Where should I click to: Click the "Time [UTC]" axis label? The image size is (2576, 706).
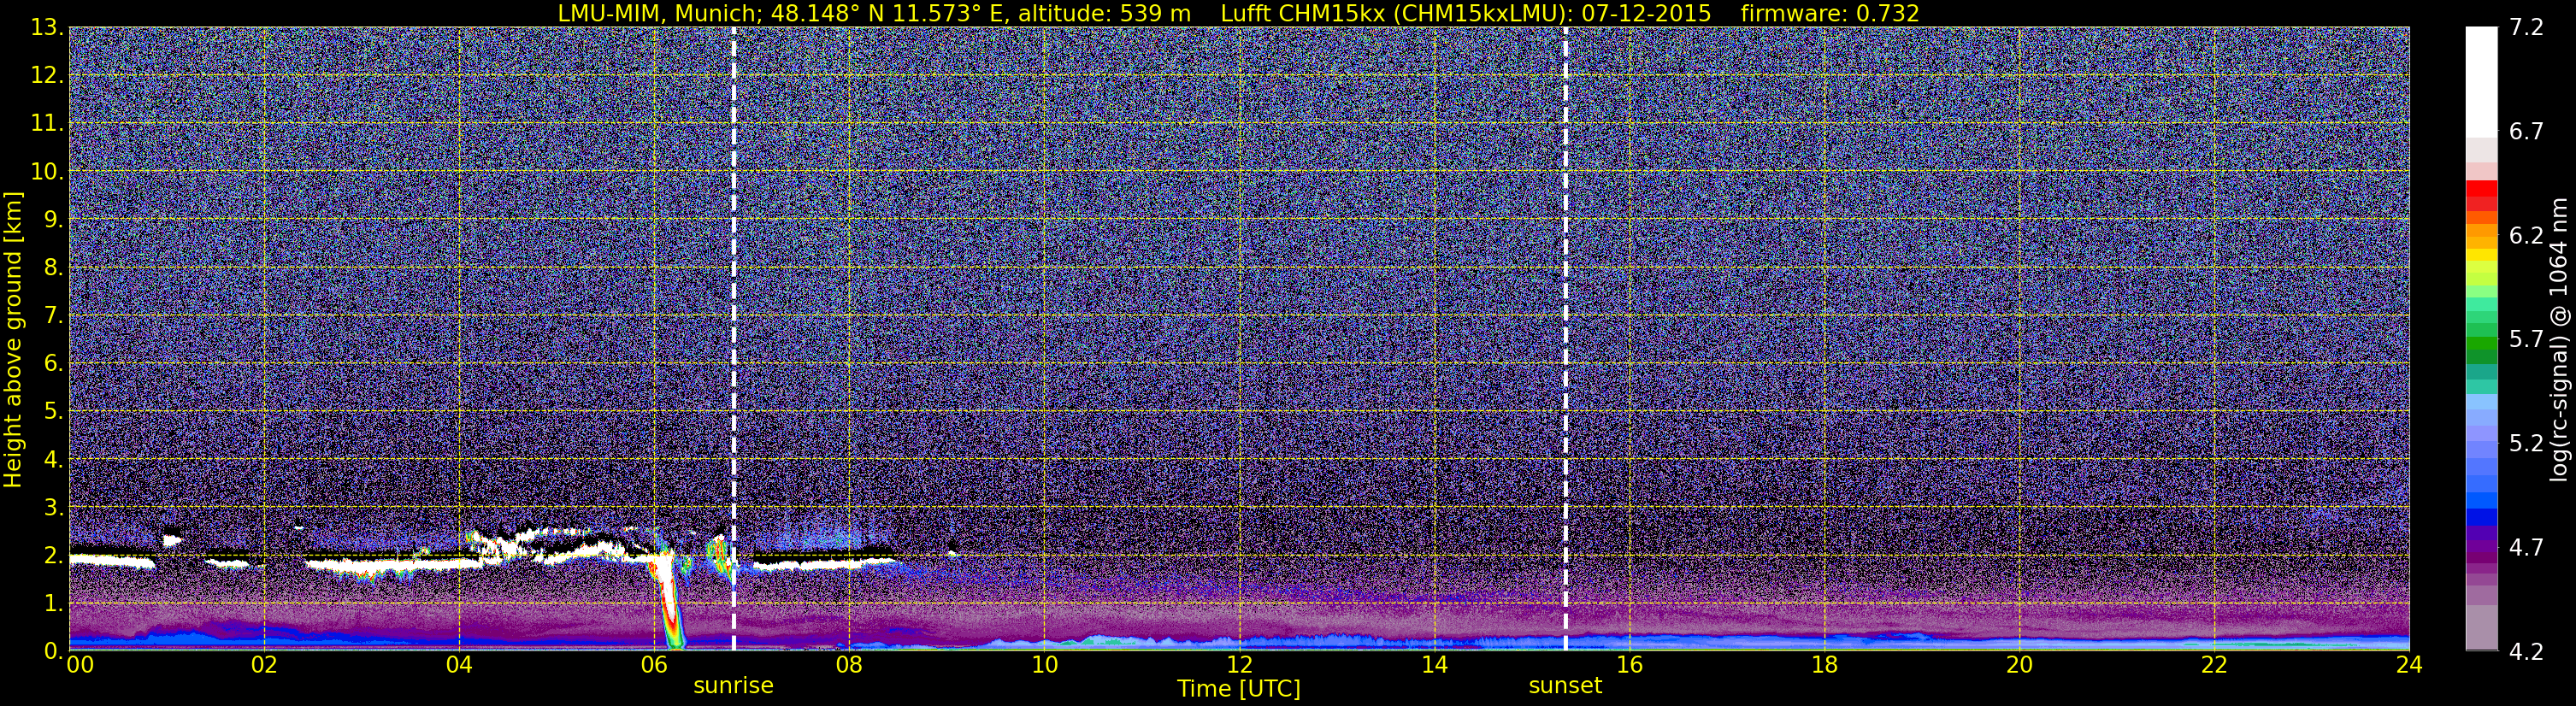pos(1239,689)
